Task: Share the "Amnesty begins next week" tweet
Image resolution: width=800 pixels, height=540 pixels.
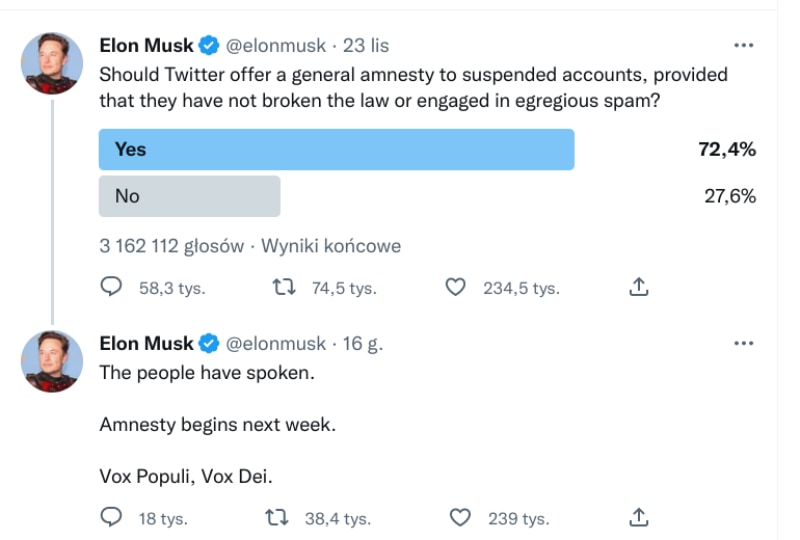Action: point(640,518)
